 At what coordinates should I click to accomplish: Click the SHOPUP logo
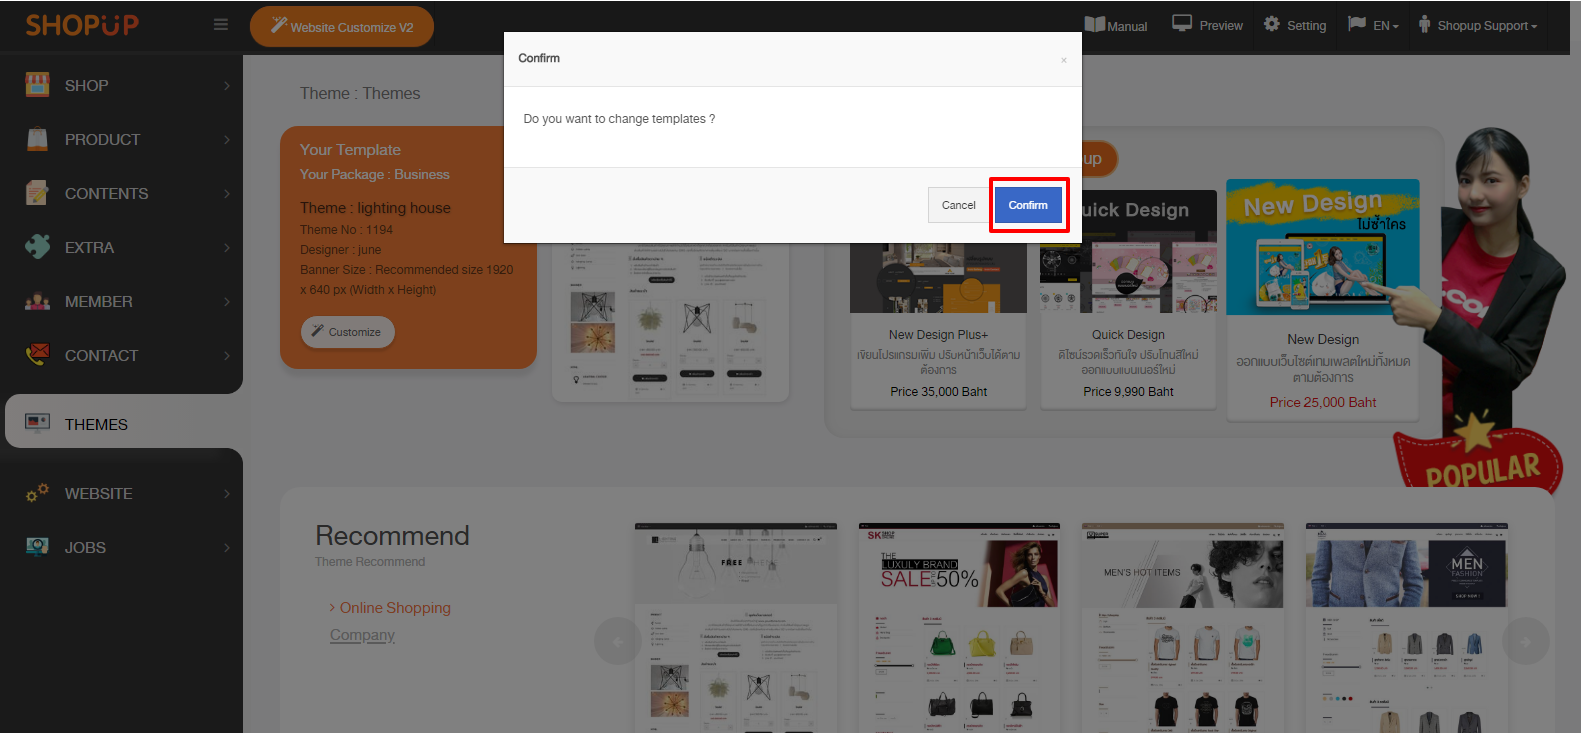coord(82,25)
